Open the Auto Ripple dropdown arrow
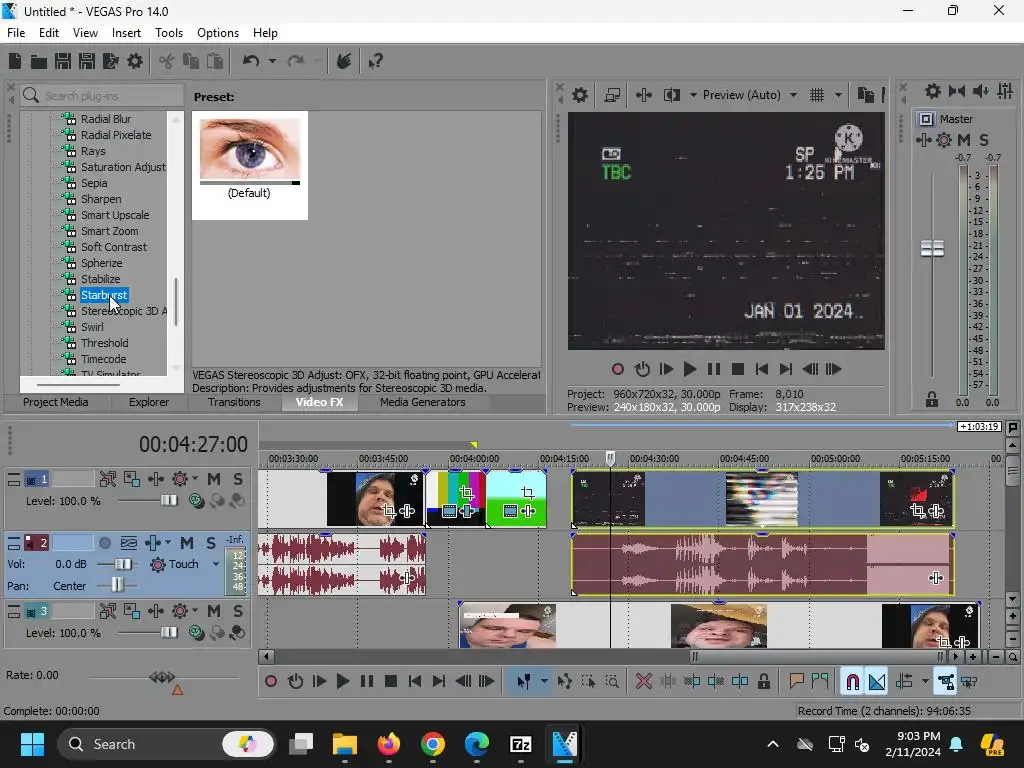 click(925, 682)
